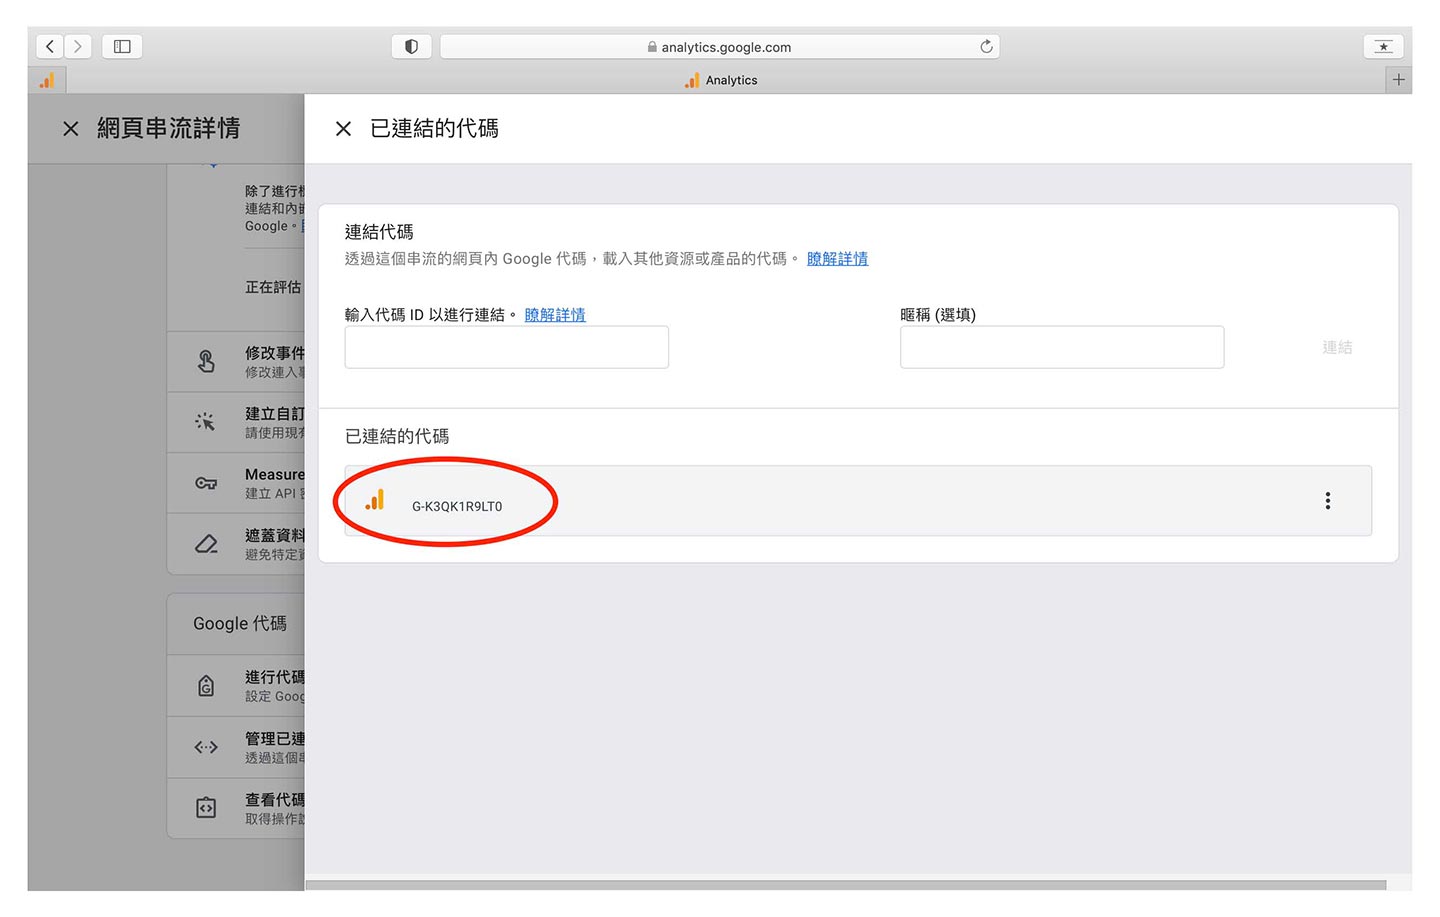Click the Safari forward button

tap(78, 47)
